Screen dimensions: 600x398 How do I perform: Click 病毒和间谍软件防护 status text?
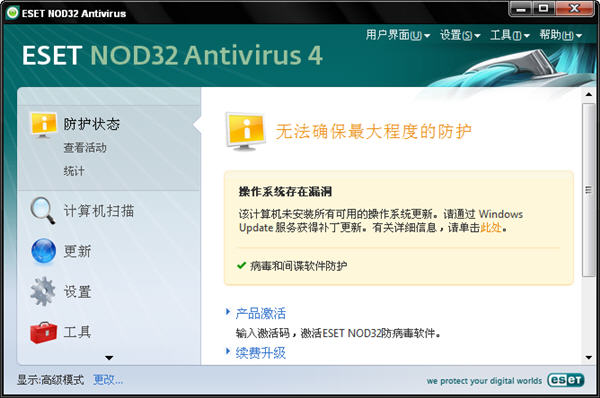(x=299, y=266)
